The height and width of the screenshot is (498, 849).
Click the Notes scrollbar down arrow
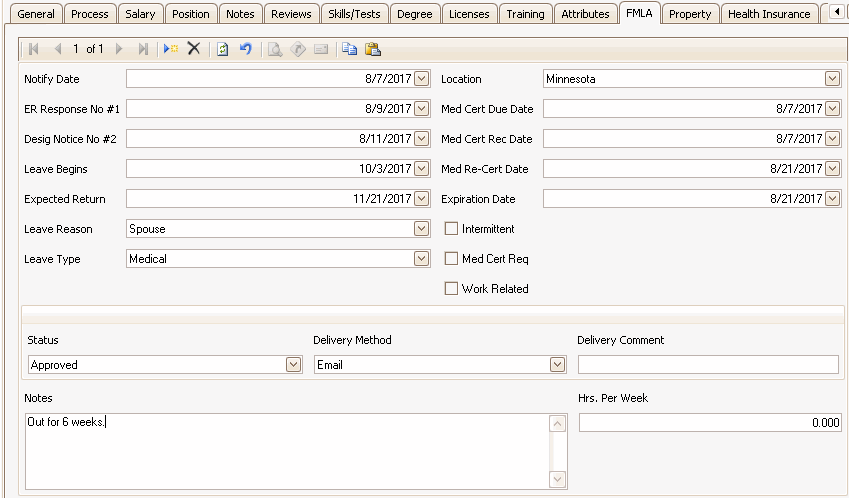pos(558,479)
